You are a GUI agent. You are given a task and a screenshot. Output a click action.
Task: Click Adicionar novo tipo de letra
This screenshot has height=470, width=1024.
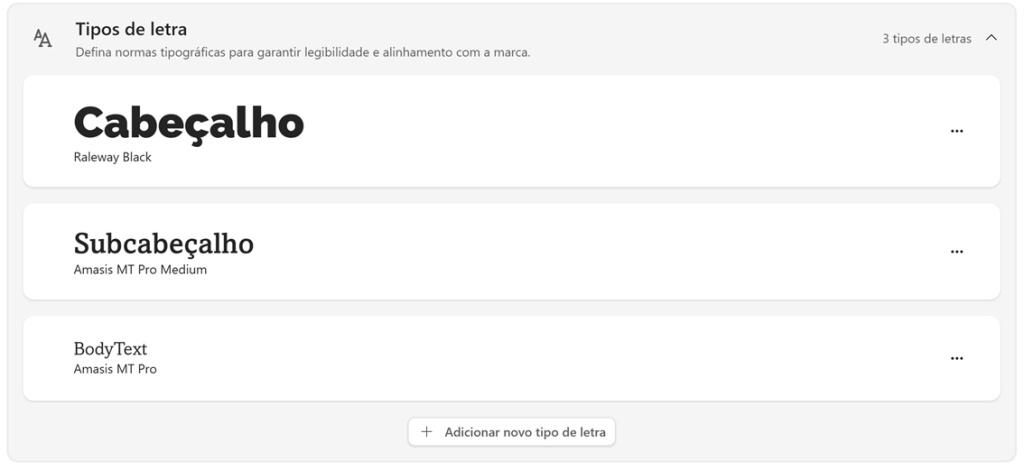click(511, 431)
